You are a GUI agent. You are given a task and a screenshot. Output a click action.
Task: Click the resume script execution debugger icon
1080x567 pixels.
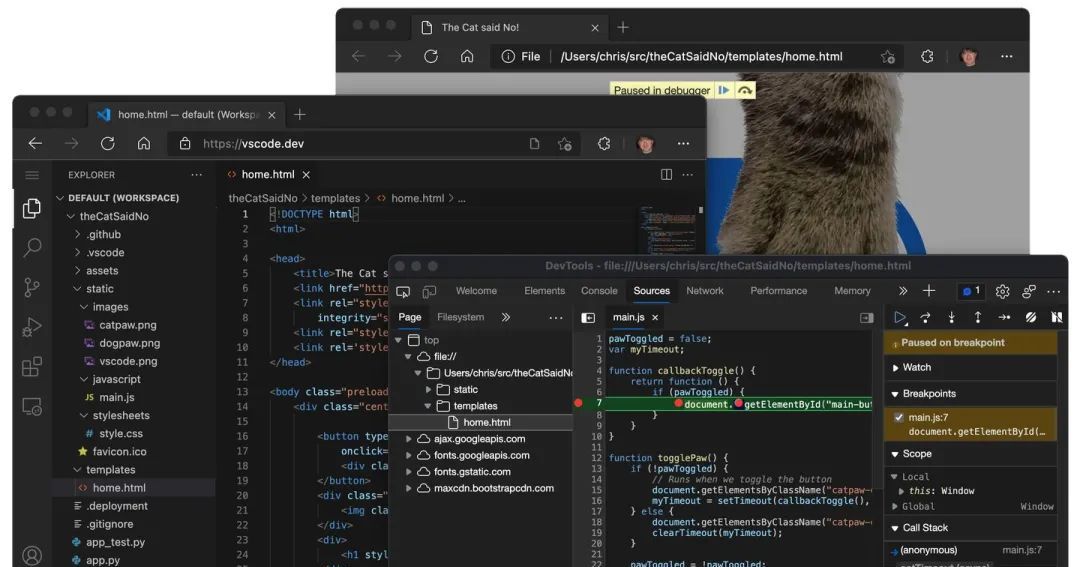900,318
